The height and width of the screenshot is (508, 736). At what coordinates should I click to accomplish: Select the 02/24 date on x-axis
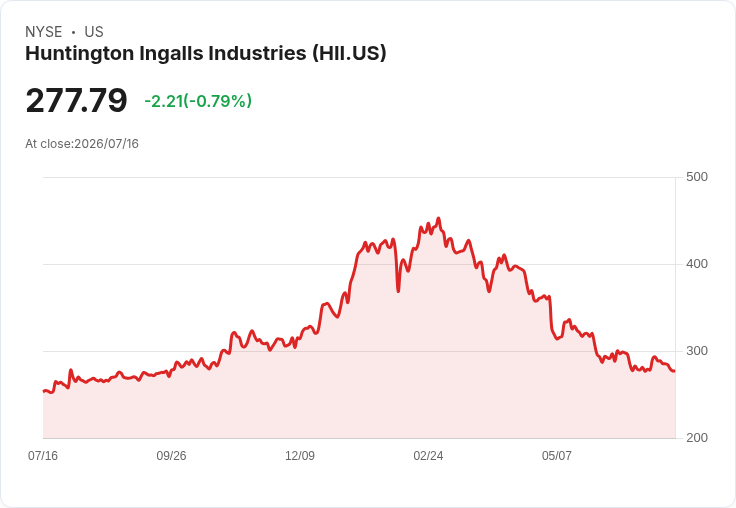(x=428, y=455)
